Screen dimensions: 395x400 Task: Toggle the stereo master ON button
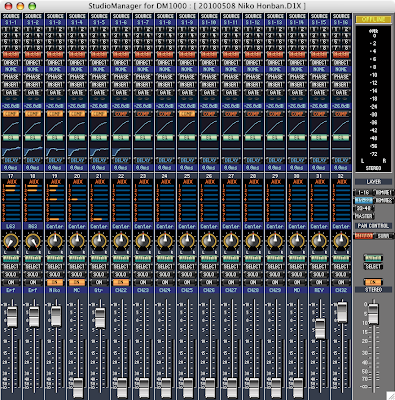tap(373, 282)
